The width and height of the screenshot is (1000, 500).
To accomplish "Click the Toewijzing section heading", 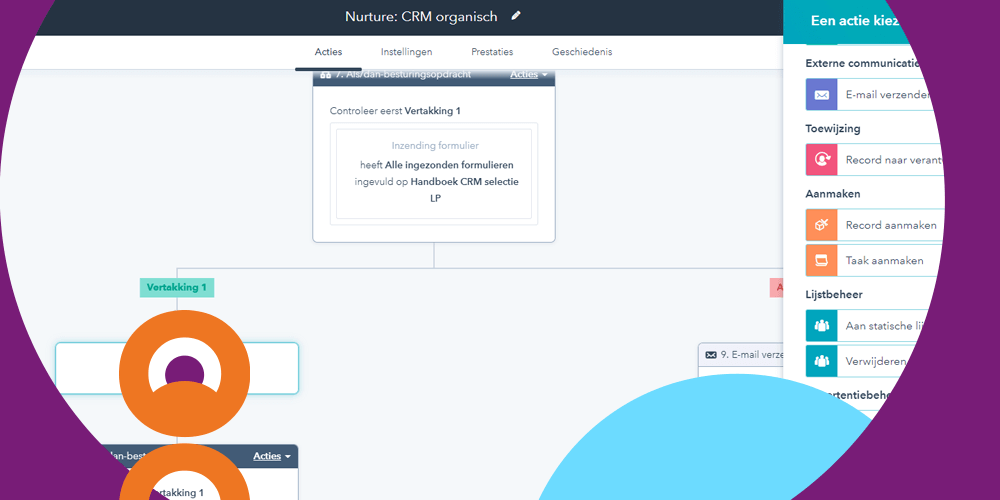I will coord(833,128).
